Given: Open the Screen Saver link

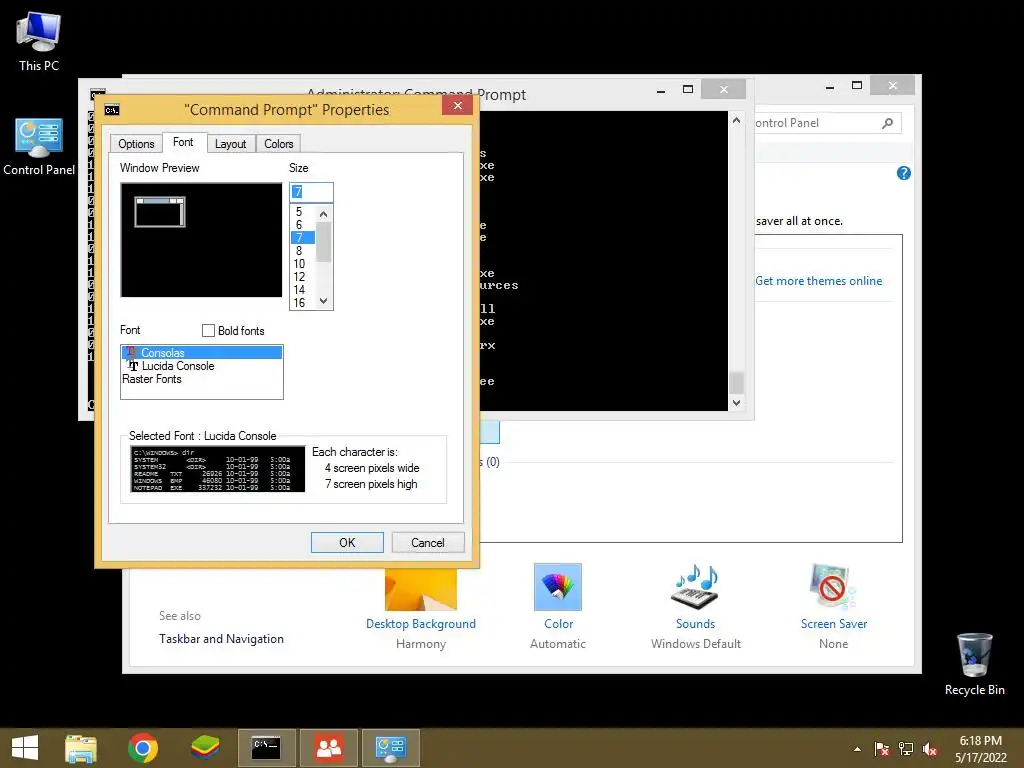Looking at the screenshot, I should [x=833, y=624].
